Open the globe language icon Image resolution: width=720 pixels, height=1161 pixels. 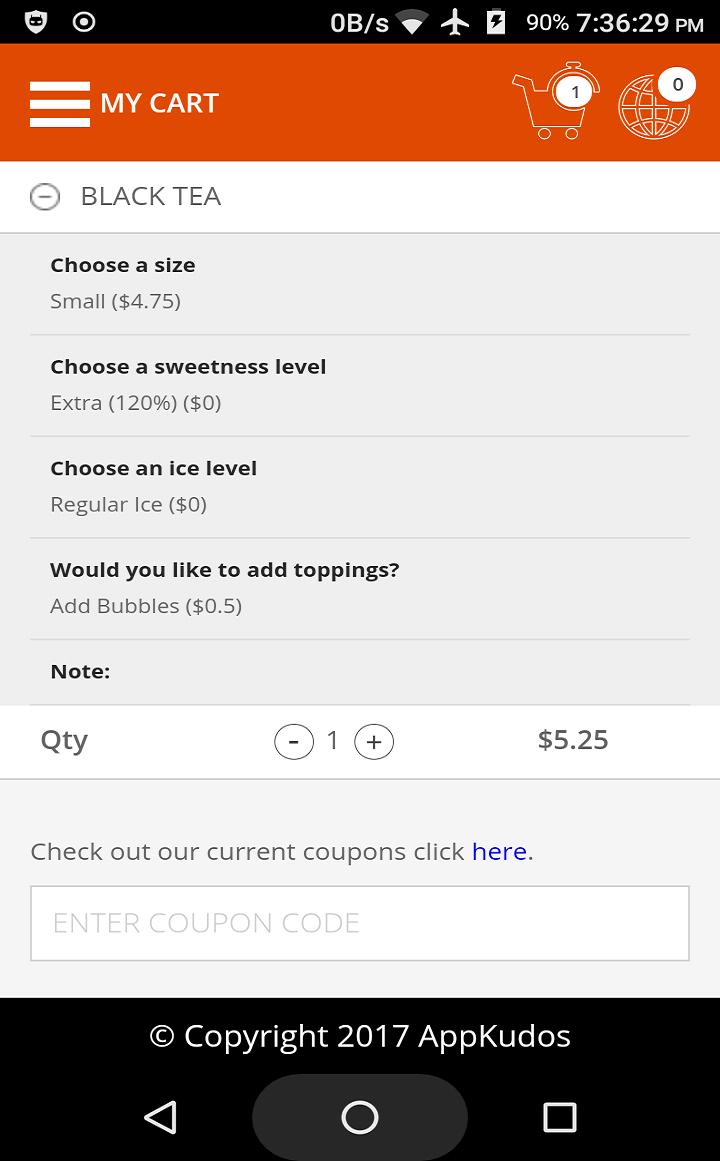pyautogui.click(x=656, y=103)
